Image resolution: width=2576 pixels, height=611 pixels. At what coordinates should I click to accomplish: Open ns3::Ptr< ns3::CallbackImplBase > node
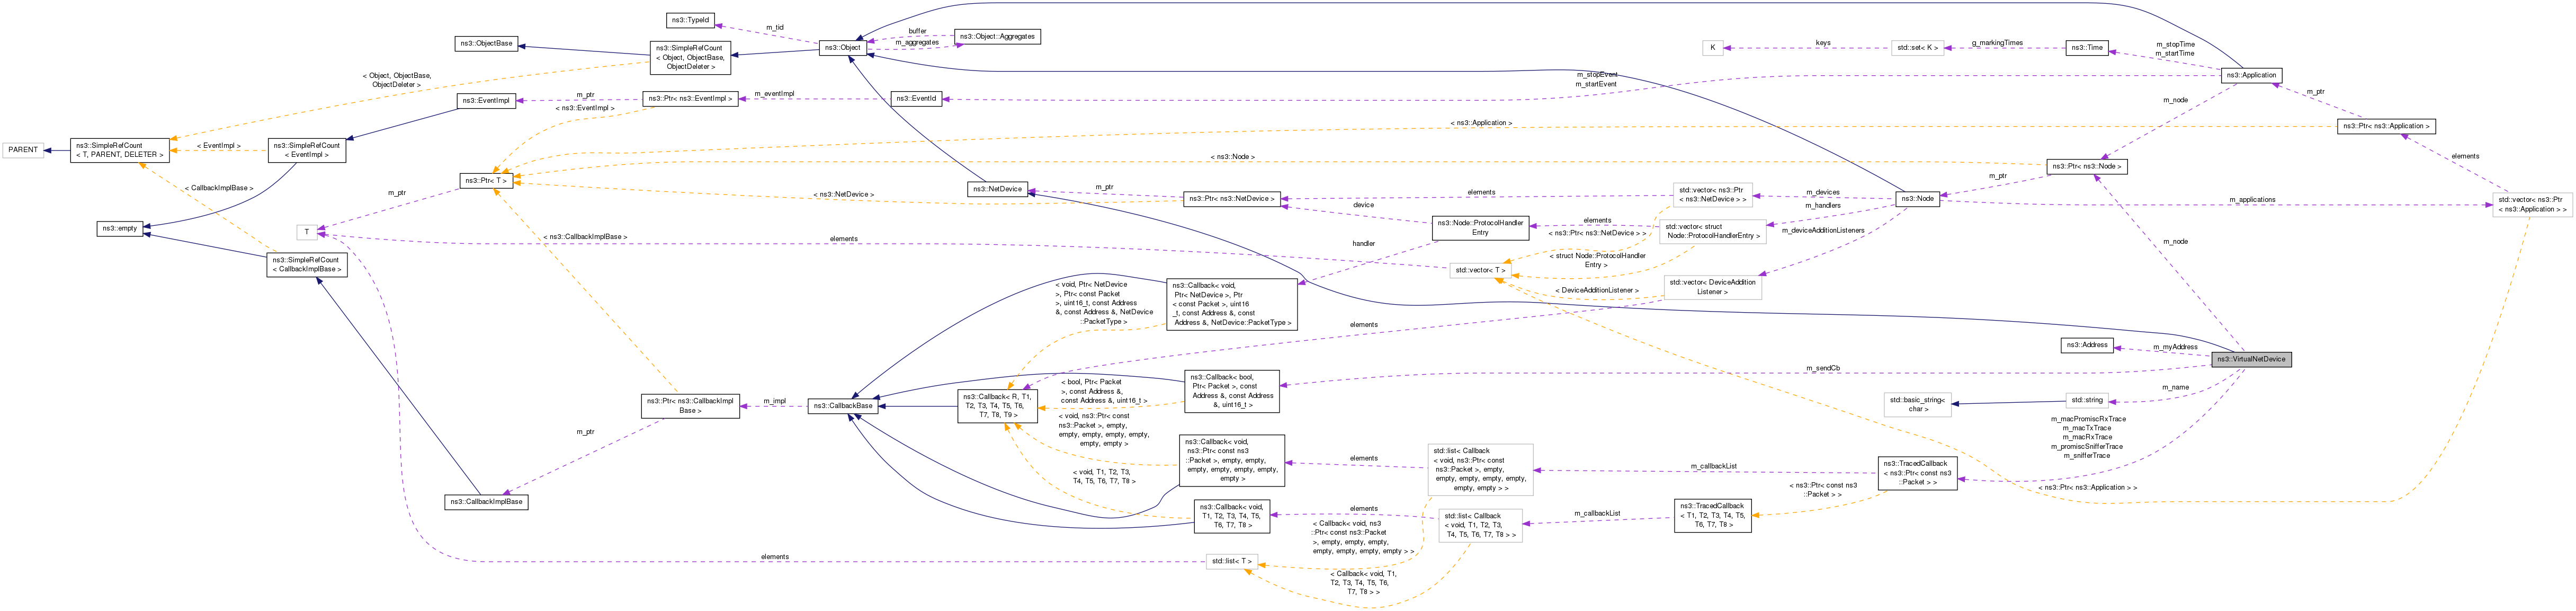click(690, 405)
